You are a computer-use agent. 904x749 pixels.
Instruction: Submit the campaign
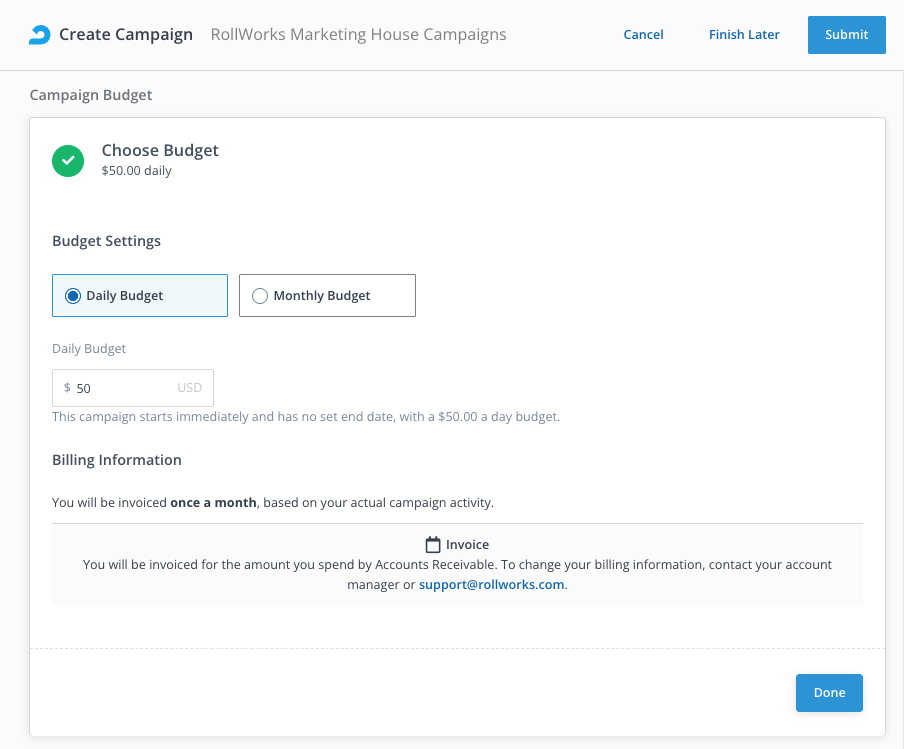846,35
